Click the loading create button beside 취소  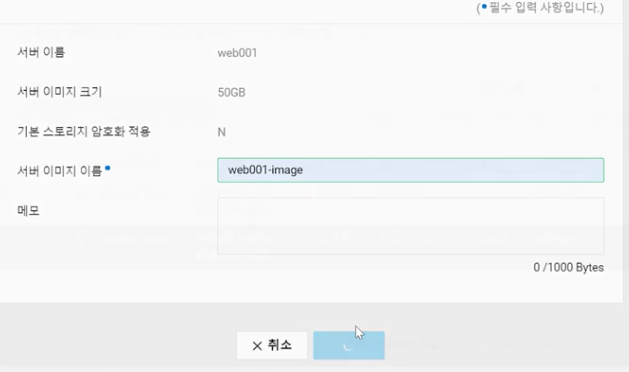pyautogui.click(x=349, y=345)
